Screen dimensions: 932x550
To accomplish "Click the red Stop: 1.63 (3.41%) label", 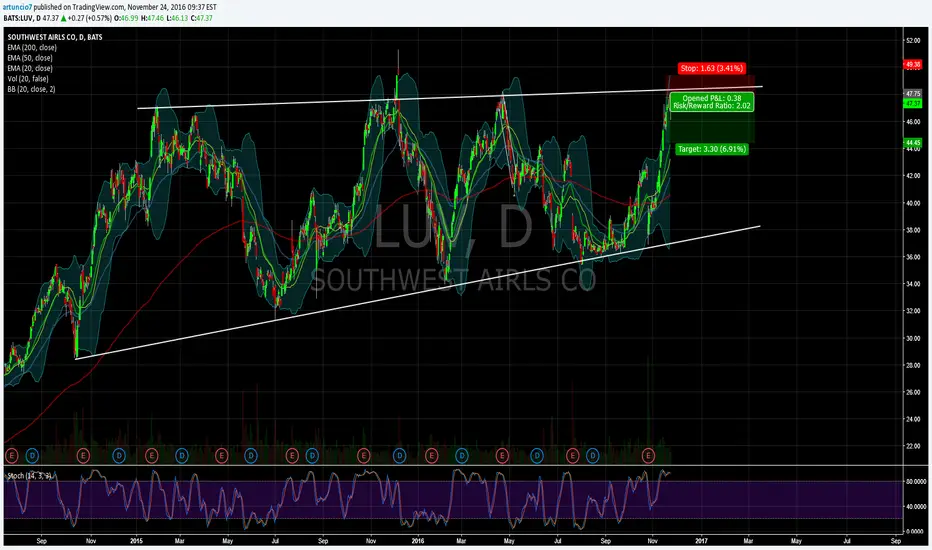I will tap(711, 68).
